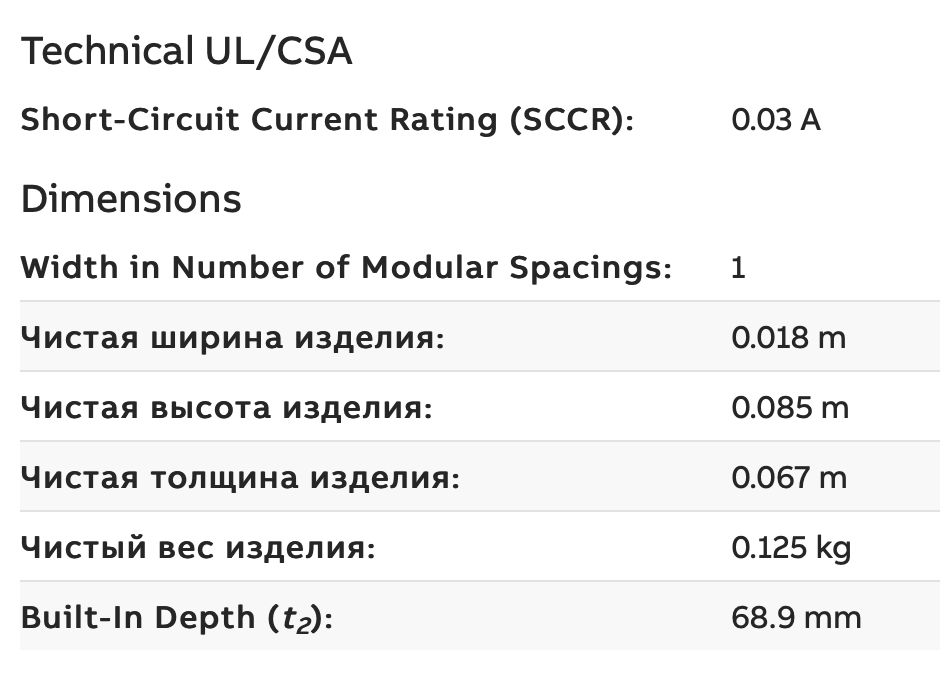
Task: Select the Built-In Depth (t2) label
Action: tap(177, 618)
